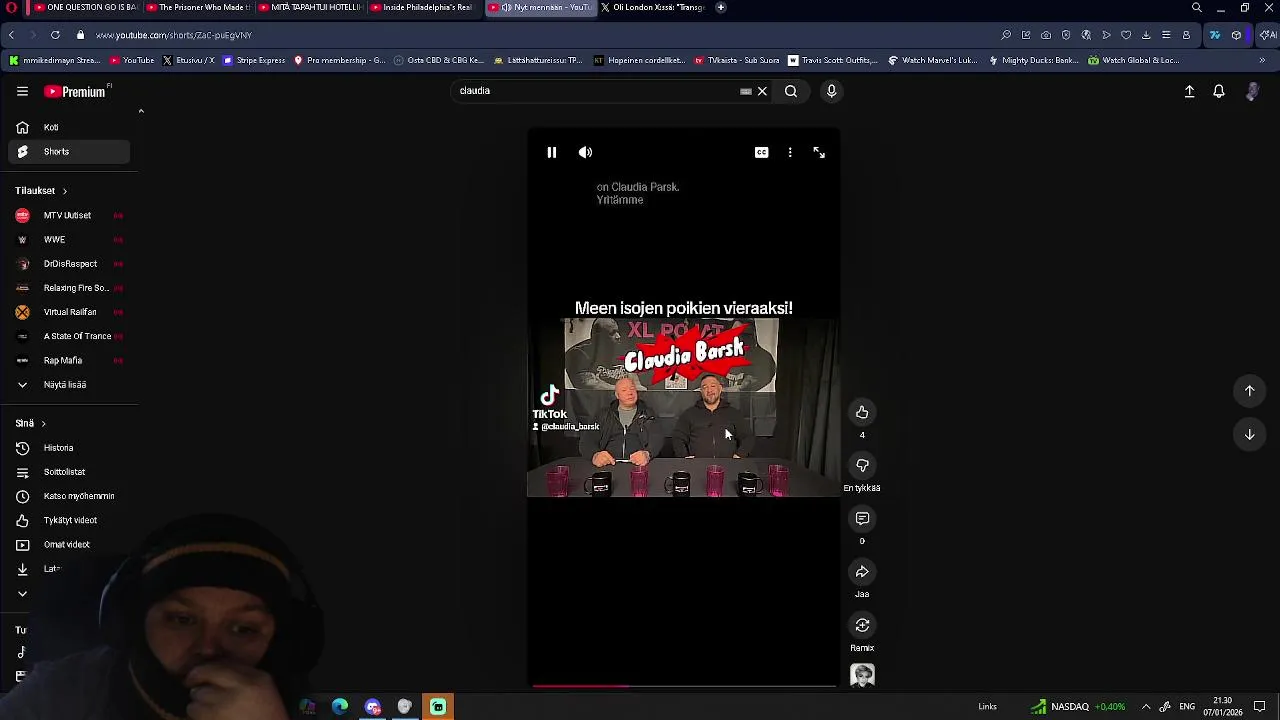Open a new browser tab with plus
The height and width of the screenshot is (720, 1280).
721,7
